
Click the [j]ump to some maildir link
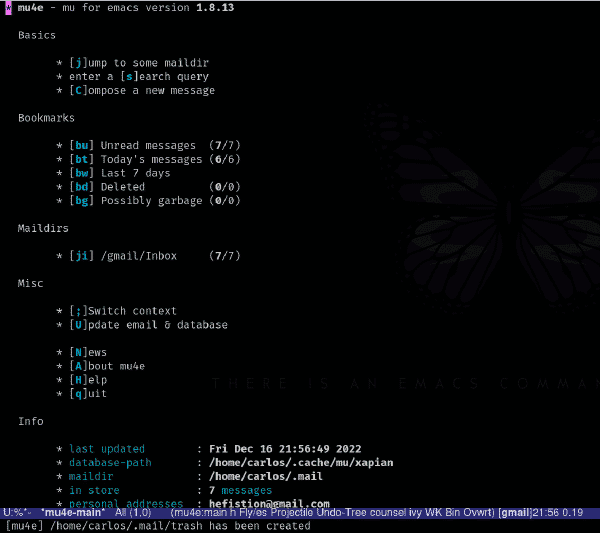click(139, 63)
